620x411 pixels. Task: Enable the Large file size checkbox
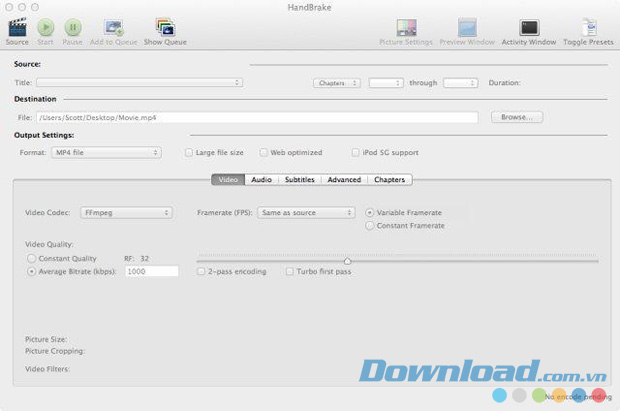tap(188, 153)
